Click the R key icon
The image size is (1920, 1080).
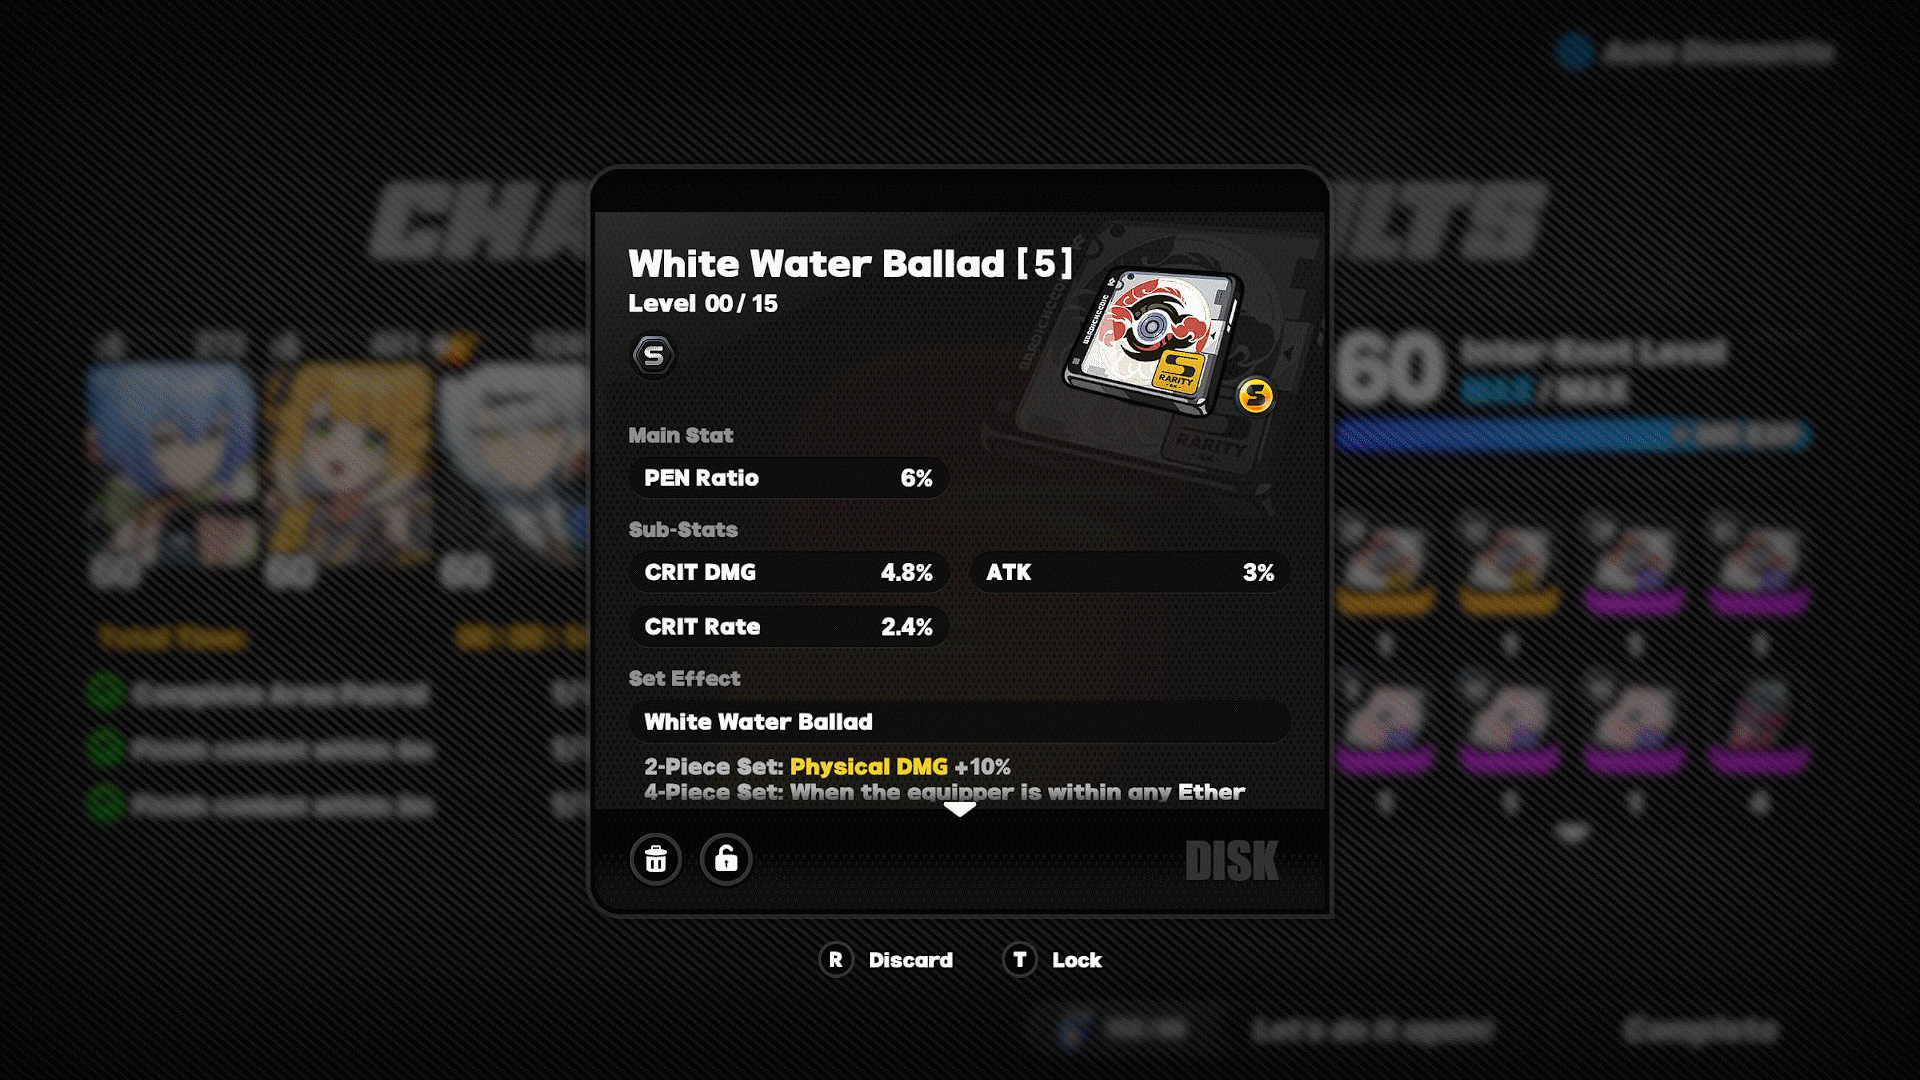click(836, 960)
